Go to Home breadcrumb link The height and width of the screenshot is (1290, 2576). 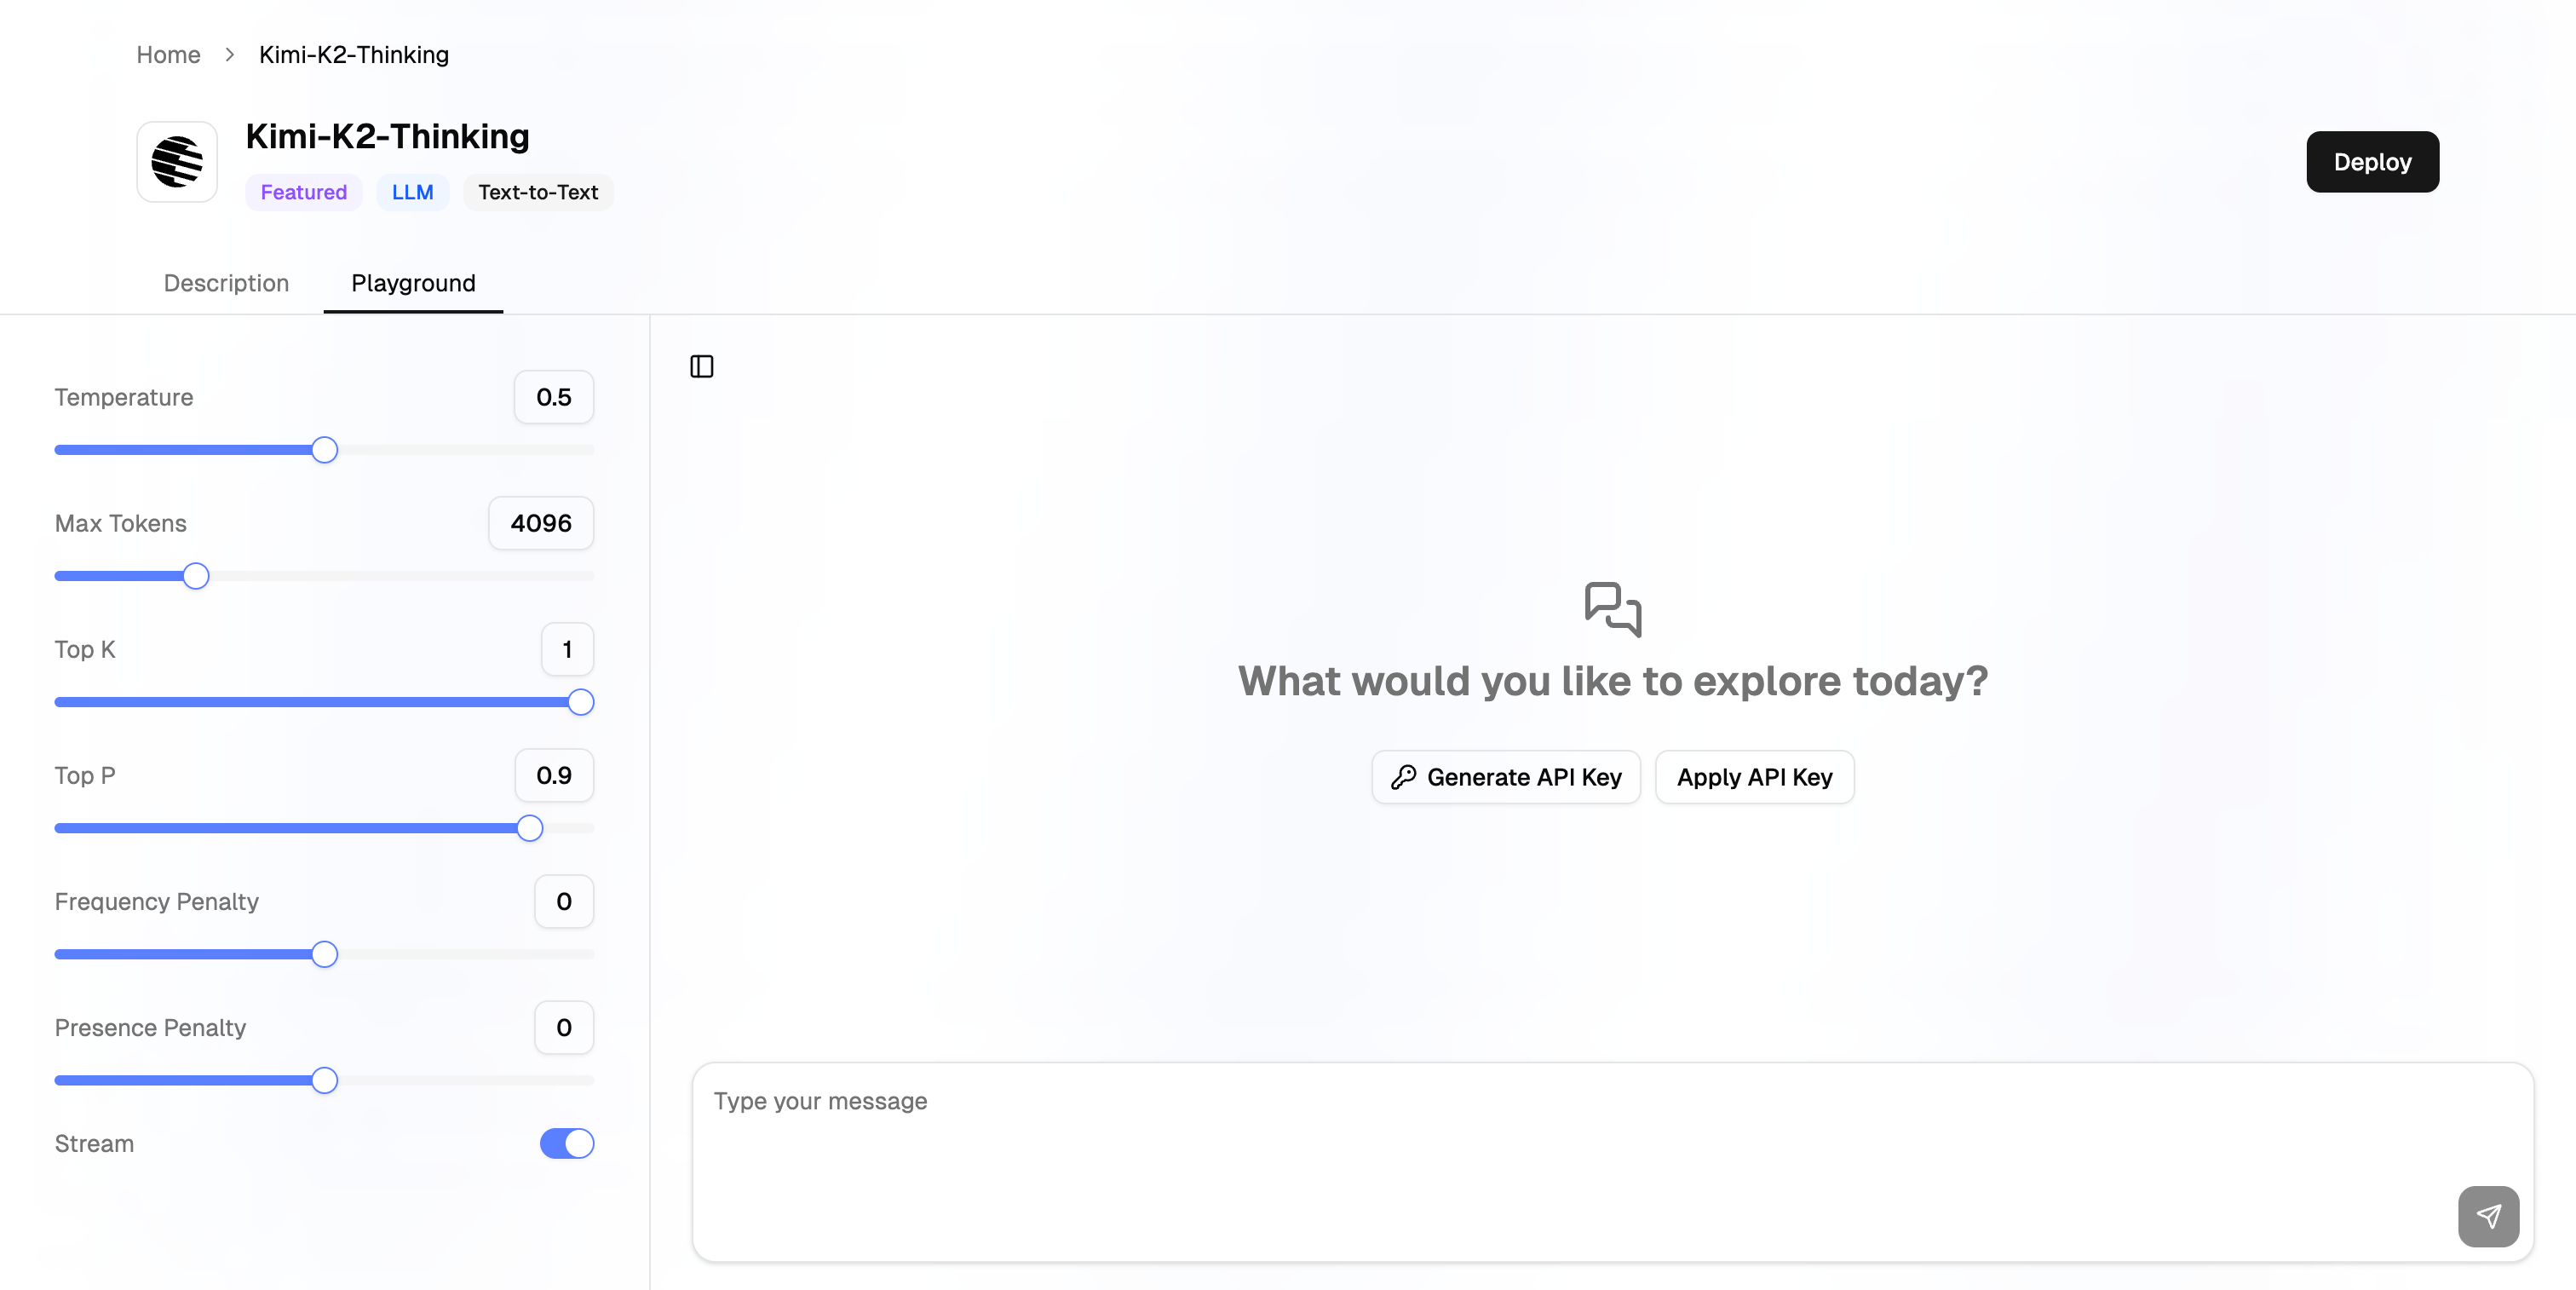[168, 55]
